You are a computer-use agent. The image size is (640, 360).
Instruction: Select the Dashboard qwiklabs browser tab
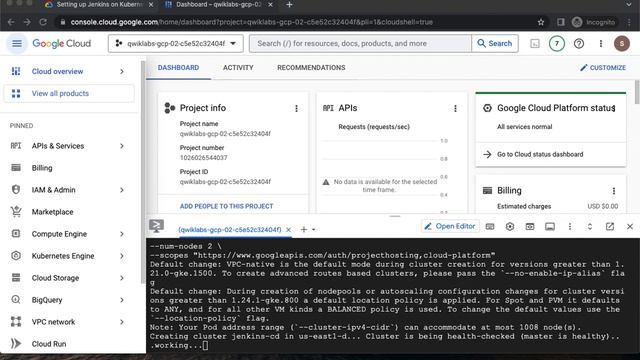click(x=218, y=5)
